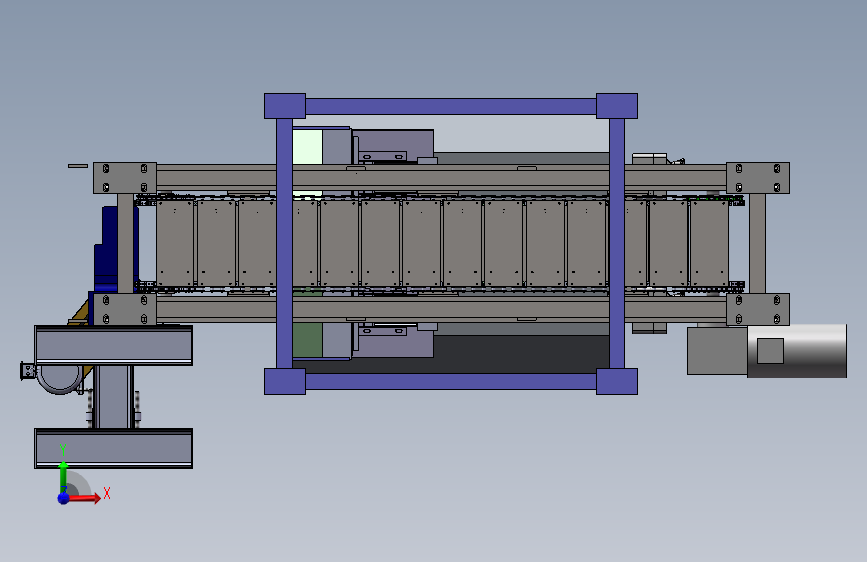Select the left blue vertical post

tap(284, 243)
